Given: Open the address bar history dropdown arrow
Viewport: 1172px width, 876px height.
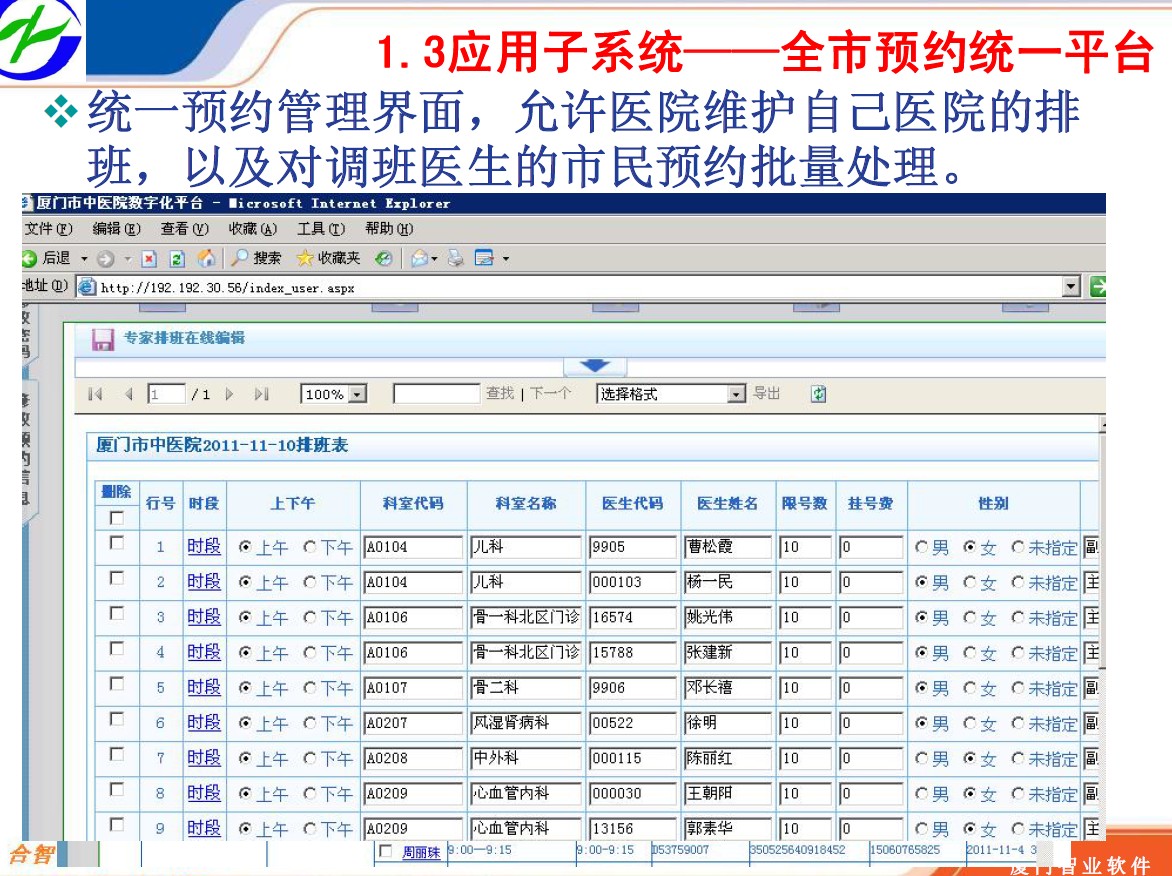Looking at the screenshot, I should pos(1071,288).
